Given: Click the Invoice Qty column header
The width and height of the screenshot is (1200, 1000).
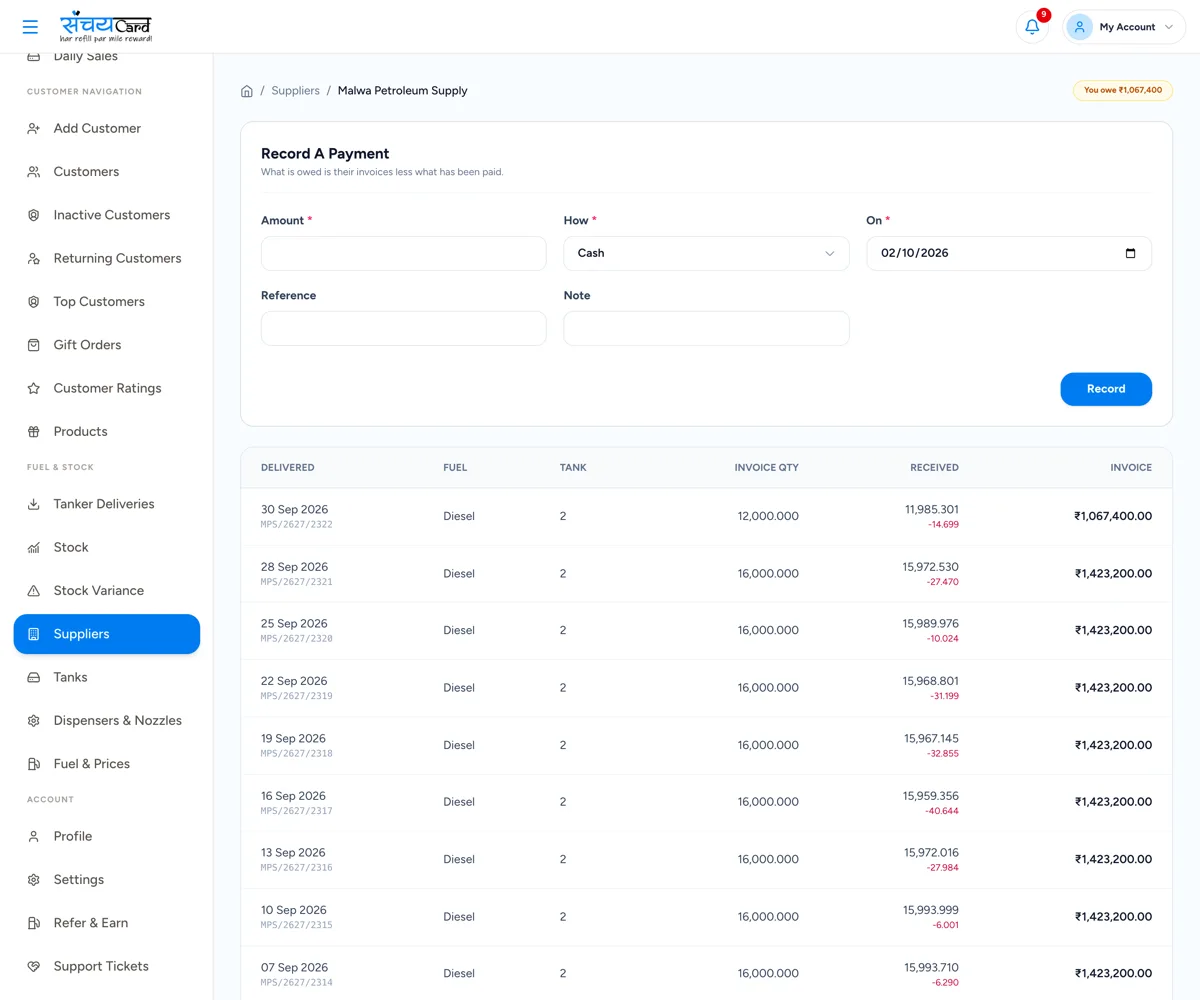Looking at the screenshot, I should (x=767, y=468).
